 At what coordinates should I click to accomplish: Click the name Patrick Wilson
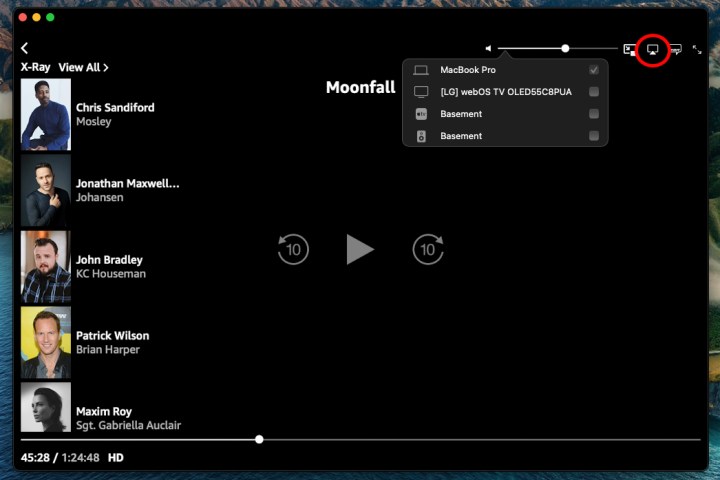point(112,336)
